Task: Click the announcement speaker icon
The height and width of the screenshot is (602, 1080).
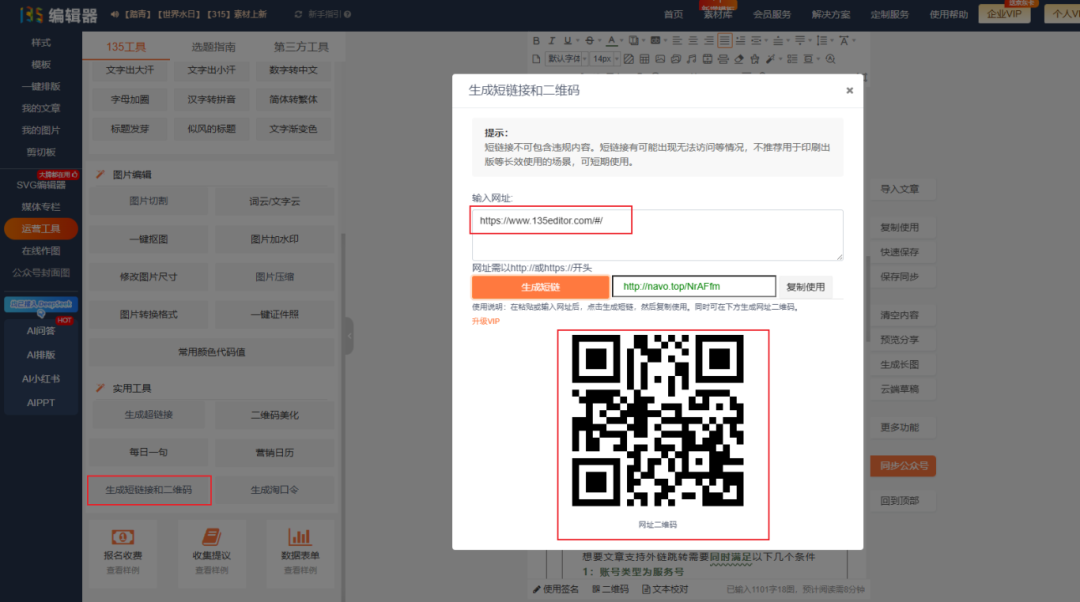Action: pos(115,14)
